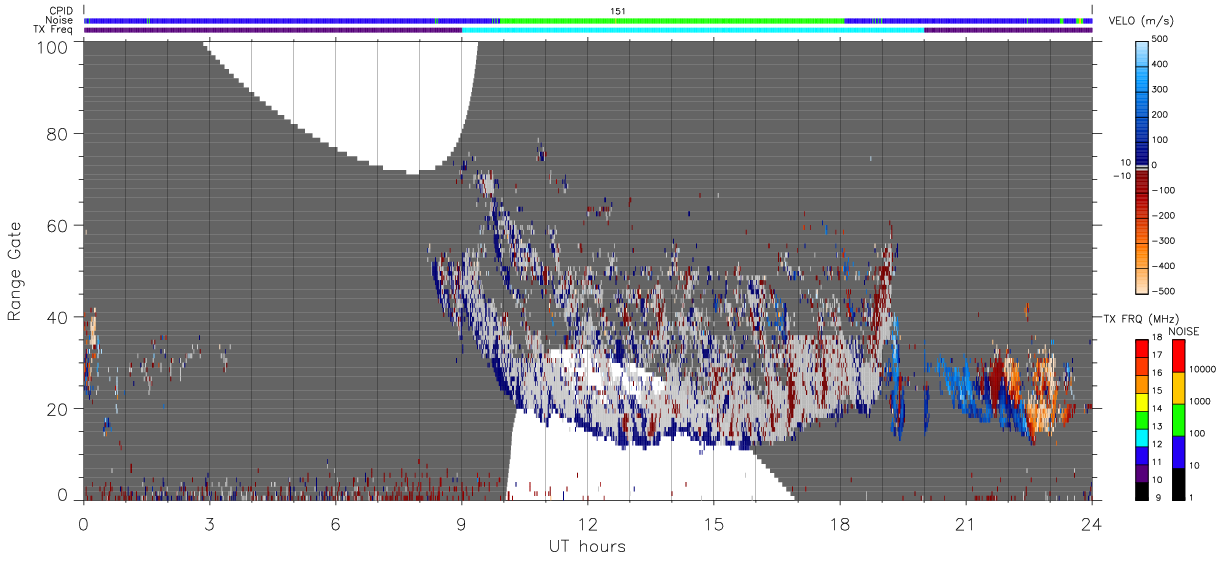Select the "CPID" label above the plot
Image resolution: width=1228 pixels, height=567 pixels.
[62, 11]
